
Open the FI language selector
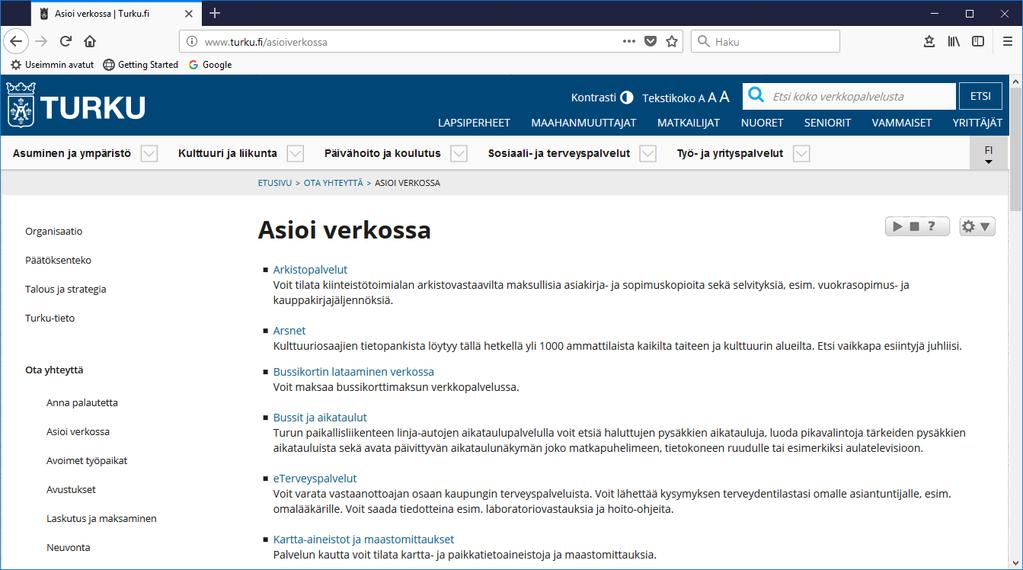pos(988,155)
